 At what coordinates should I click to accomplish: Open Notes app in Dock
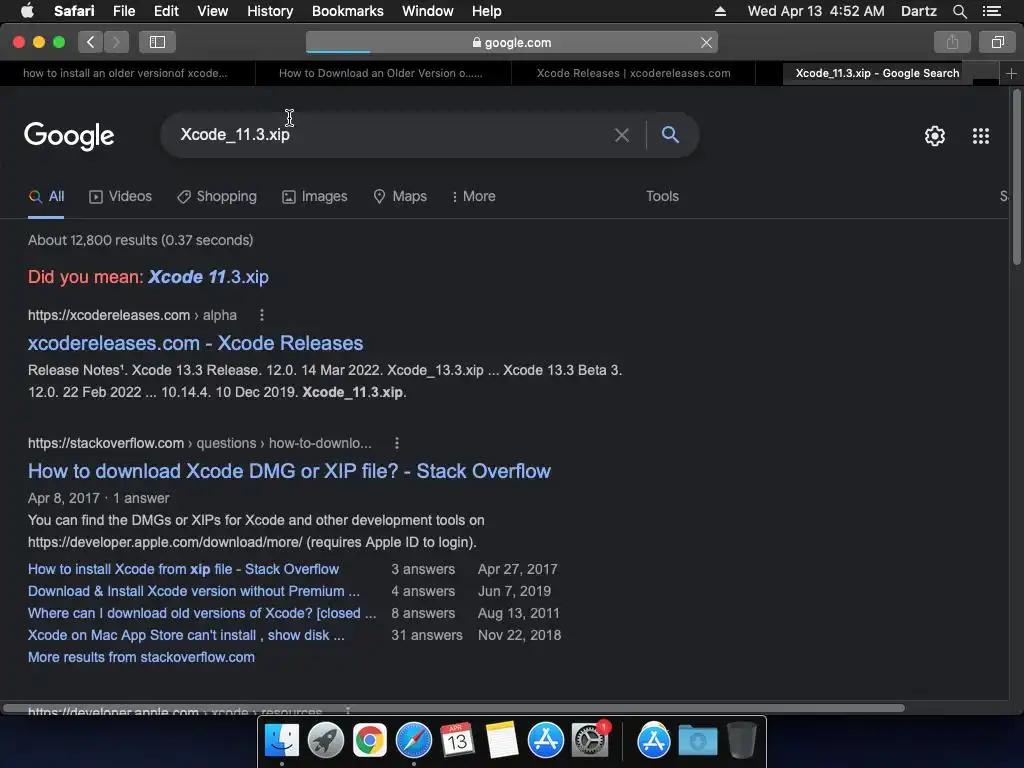click(x=502, y=741)
